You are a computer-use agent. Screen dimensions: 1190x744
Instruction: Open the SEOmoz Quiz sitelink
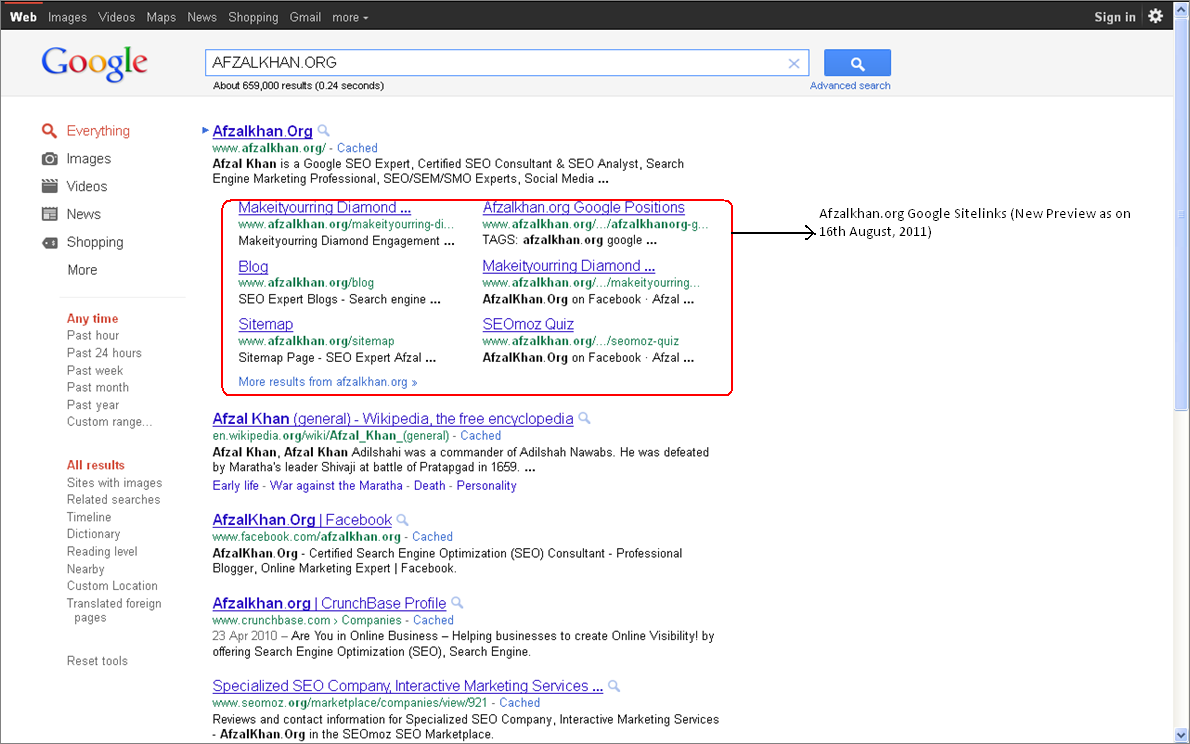[x=528, y=324]
